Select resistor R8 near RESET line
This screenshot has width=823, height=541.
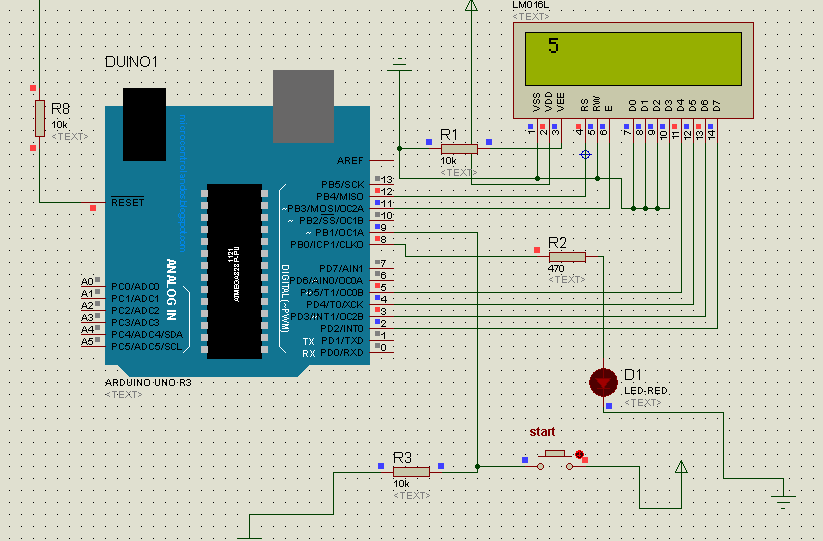point(40,119)
